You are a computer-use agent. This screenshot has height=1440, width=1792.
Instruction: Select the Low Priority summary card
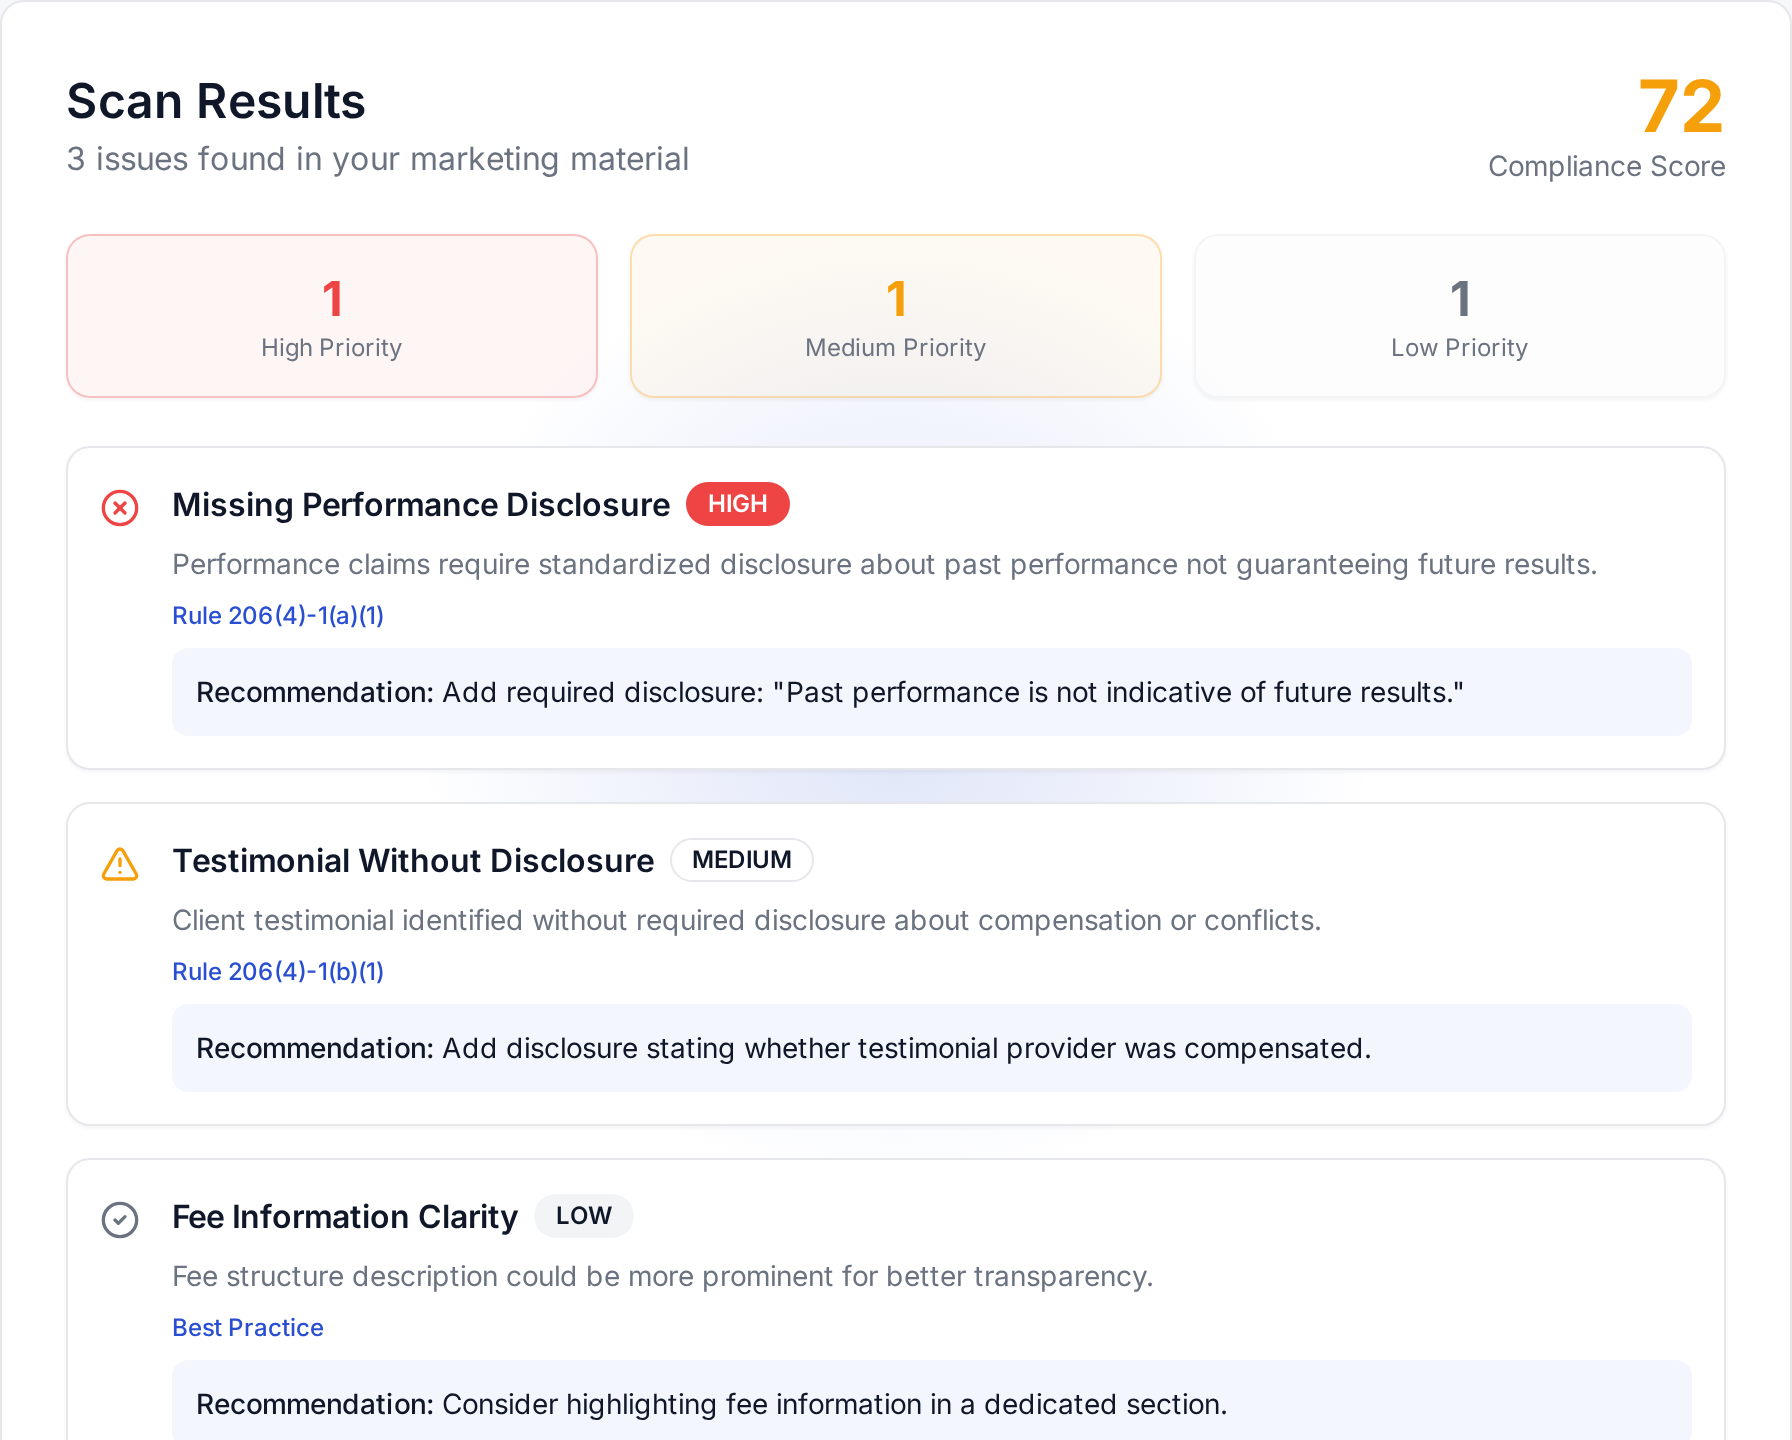tap(1460, 316)
